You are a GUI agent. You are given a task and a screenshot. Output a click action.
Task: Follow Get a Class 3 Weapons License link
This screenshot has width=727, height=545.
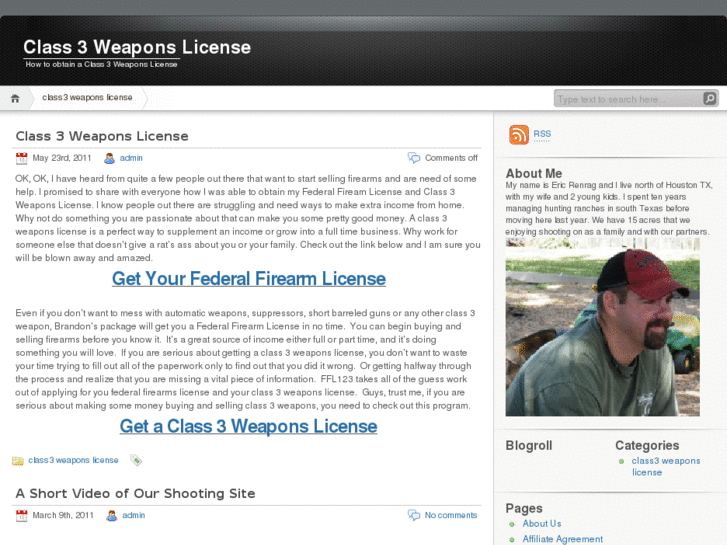249,426
